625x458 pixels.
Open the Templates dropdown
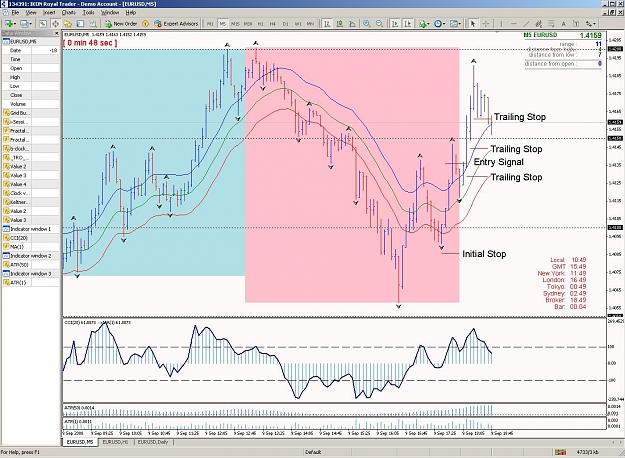[455, 24]
